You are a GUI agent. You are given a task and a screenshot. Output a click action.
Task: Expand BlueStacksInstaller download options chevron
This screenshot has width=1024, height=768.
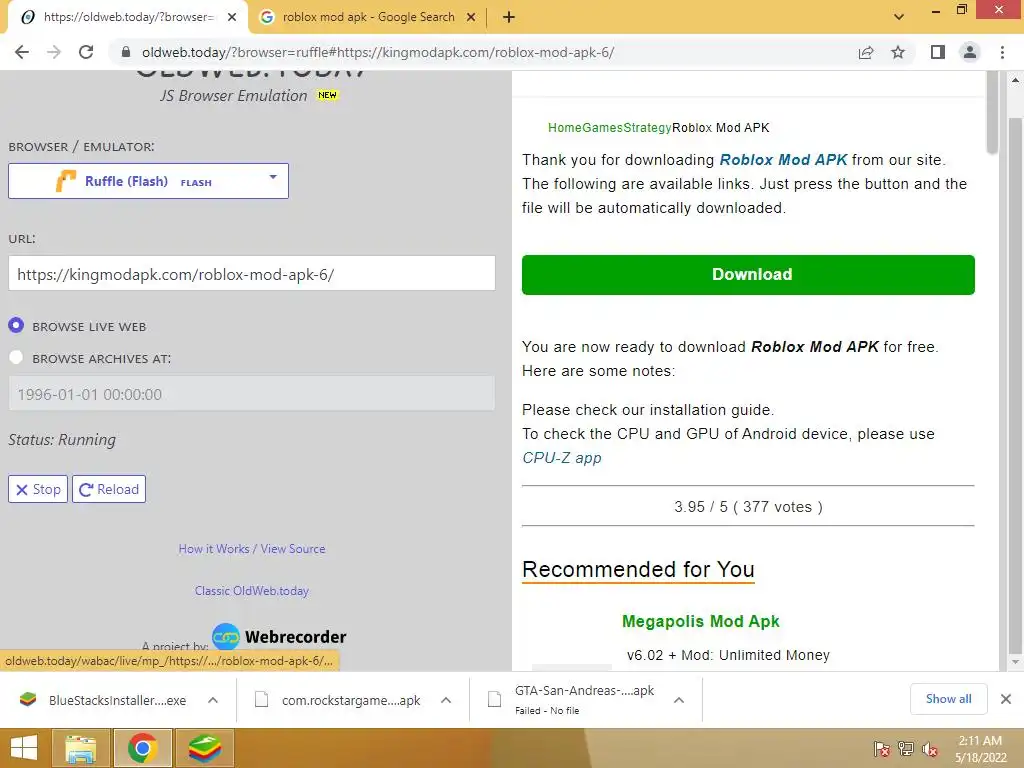coord(213,700)
